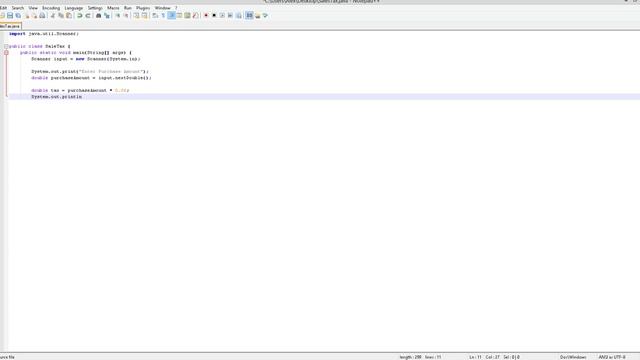
Task: Click the import java.util.Scanner line
Action: 44,34
